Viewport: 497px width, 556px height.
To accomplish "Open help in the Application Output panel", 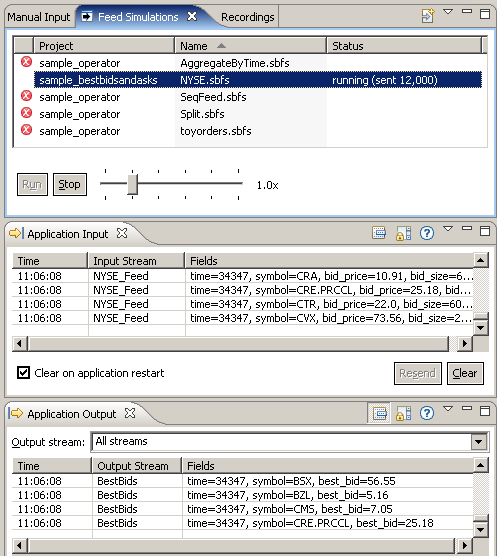I will 427,413.
